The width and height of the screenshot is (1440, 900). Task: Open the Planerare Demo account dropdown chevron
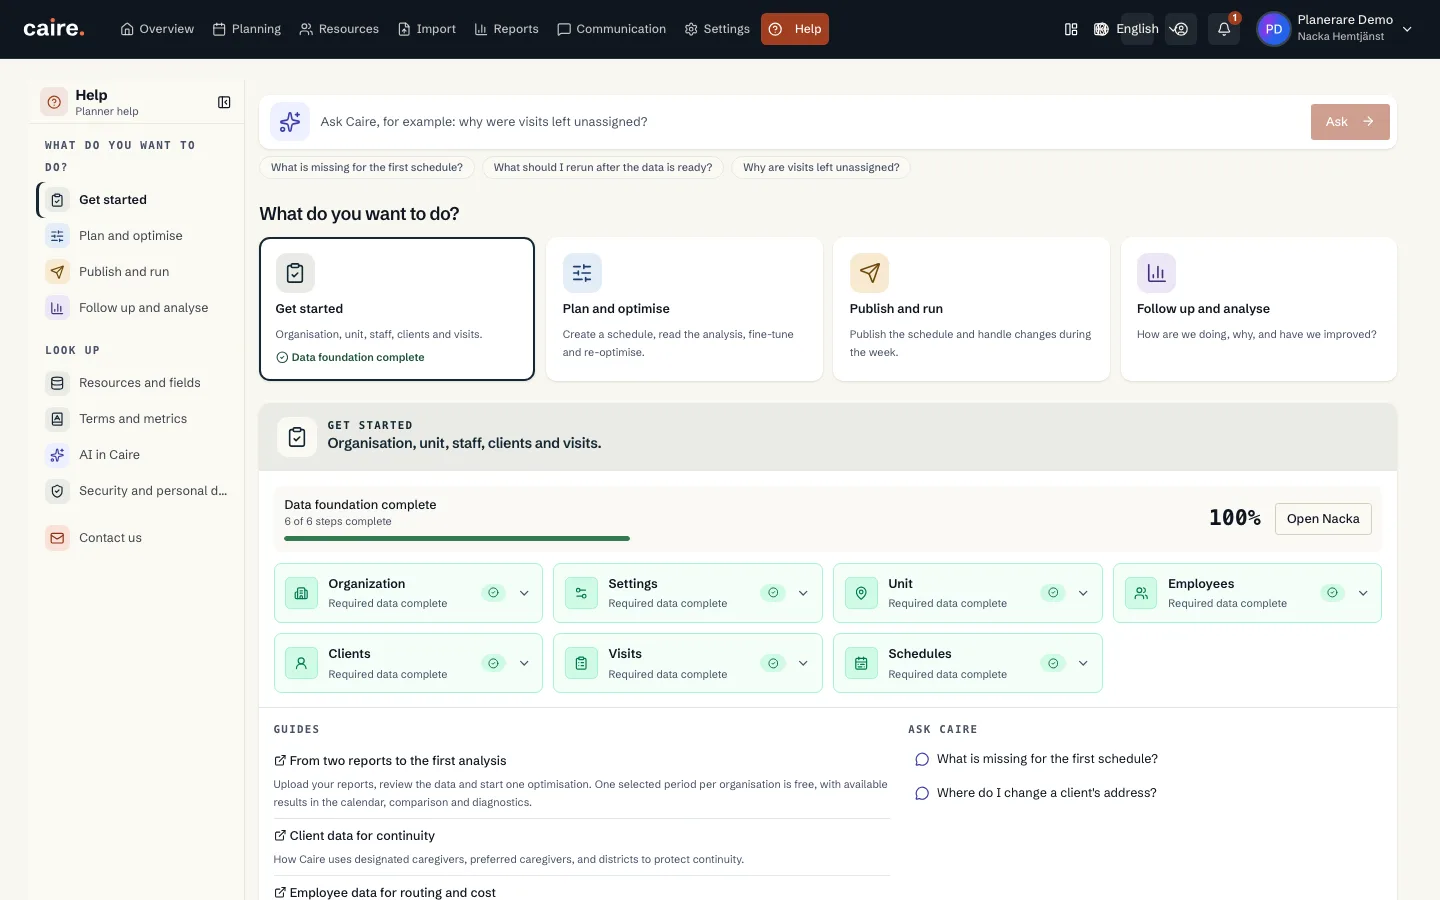pos(1407,29)
